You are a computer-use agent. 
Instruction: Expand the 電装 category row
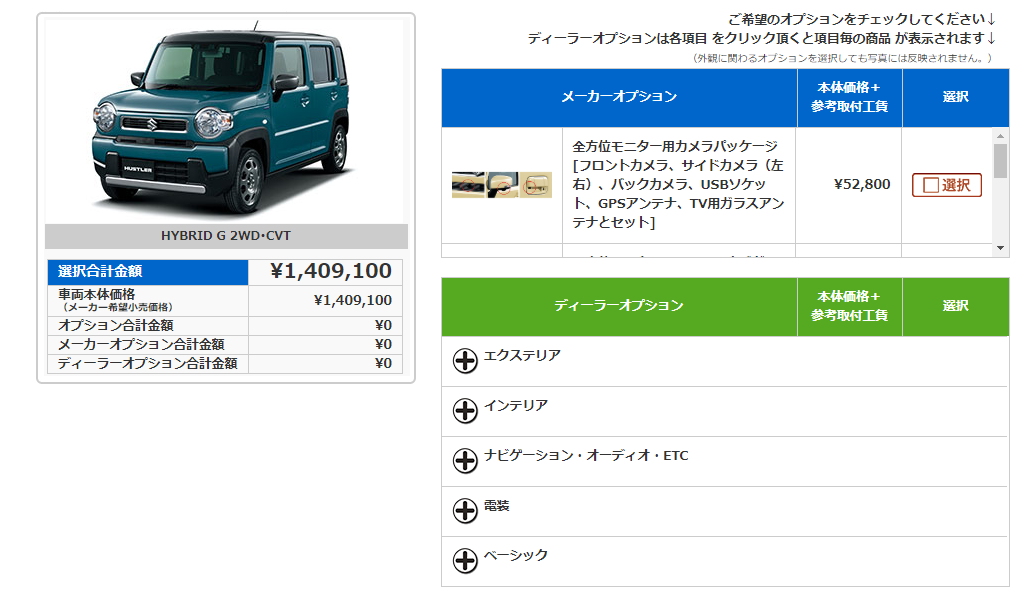click(497, 506)
